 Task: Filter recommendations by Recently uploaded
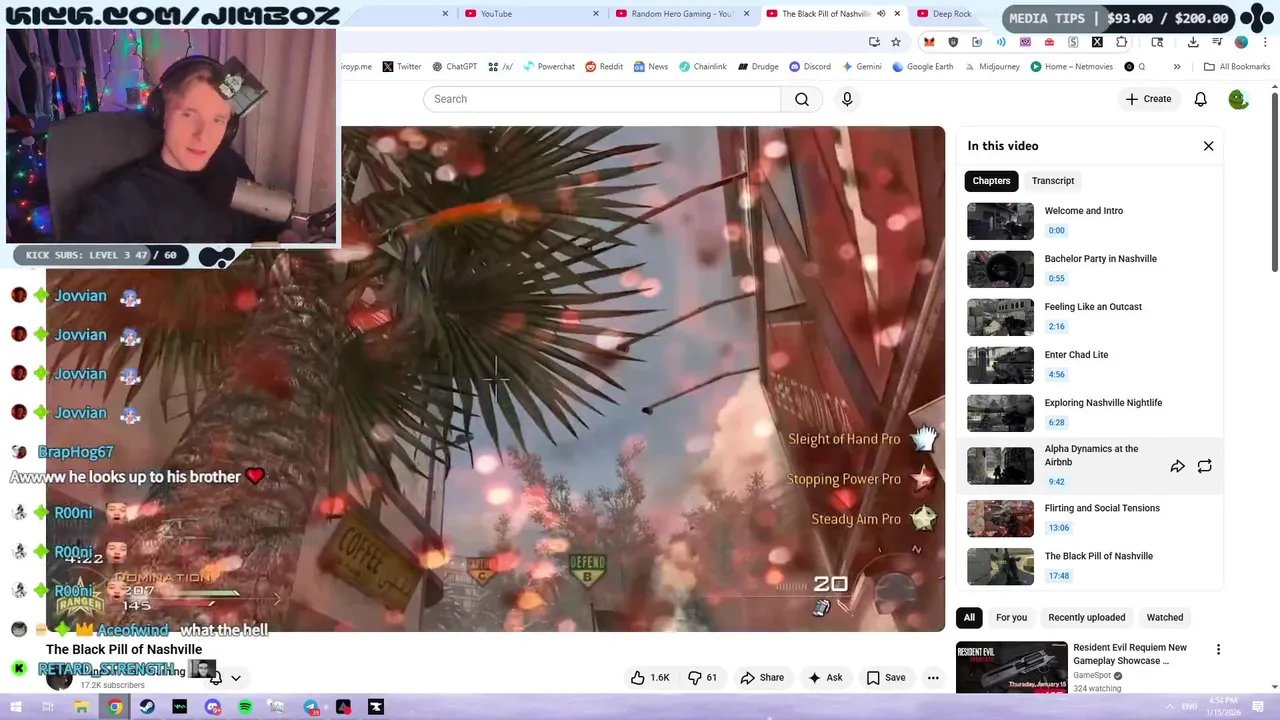pos(1087,617)
